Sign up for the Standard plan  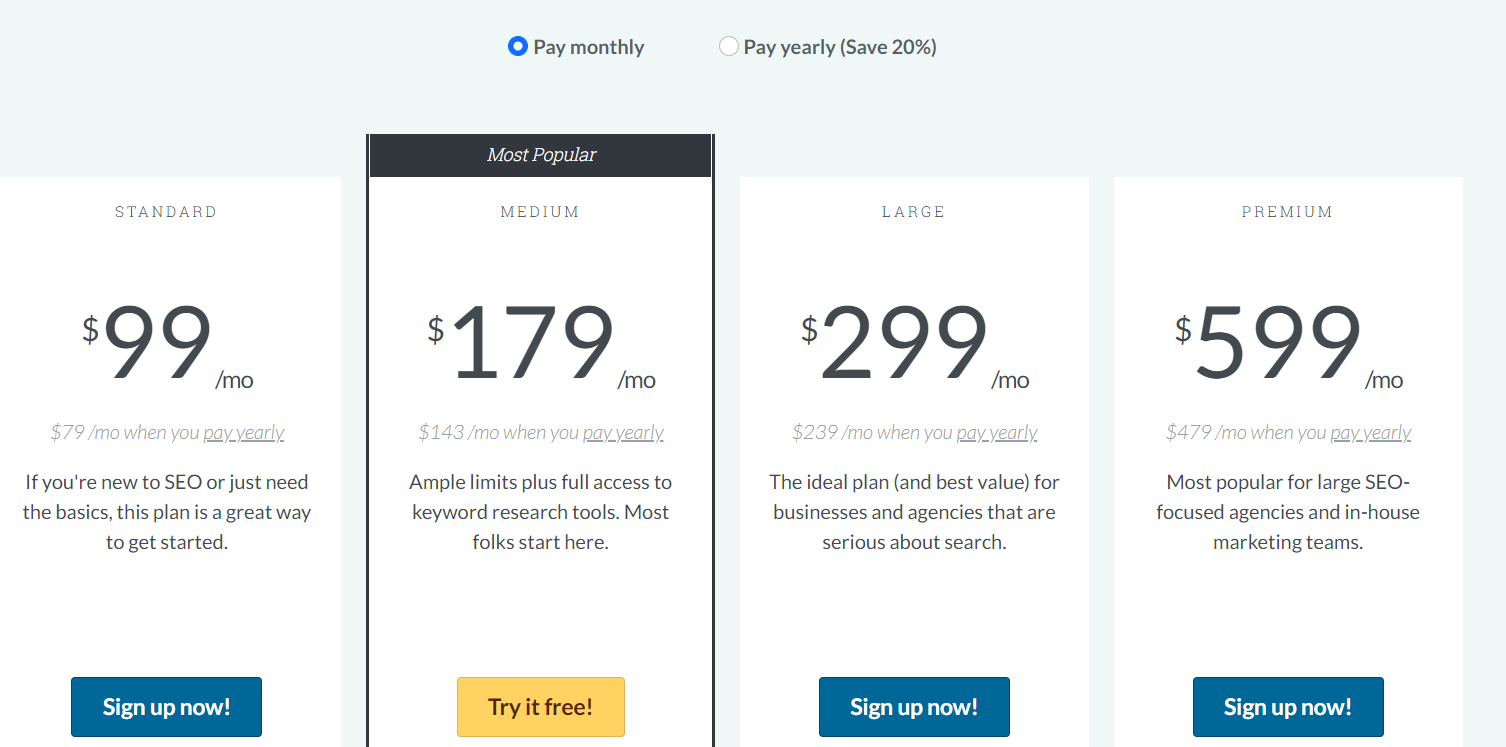coord(166,707)
